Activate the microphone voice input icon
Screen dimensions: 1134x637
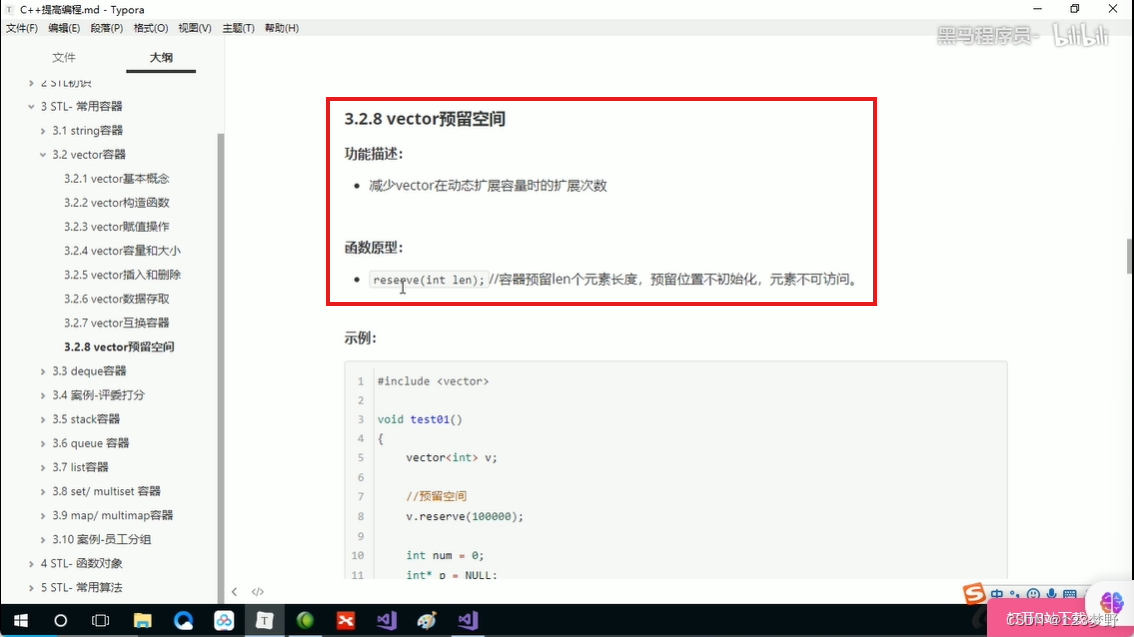[1050, 594]
